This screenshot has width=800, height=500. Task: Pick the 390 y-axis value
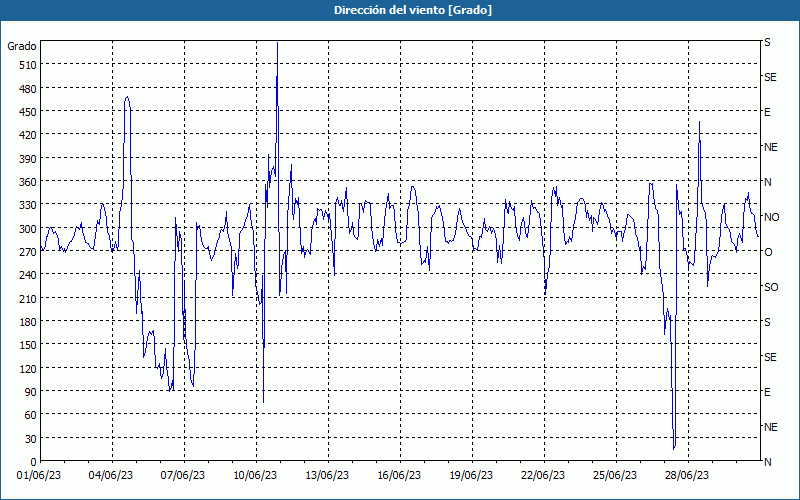click(28, 159)
